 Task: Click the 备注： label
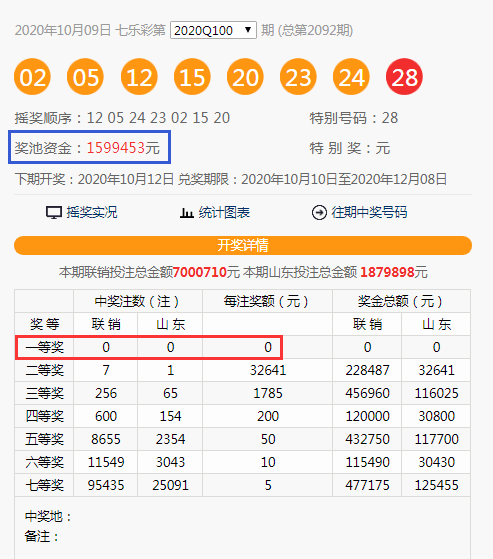click(x=41, y=536)
